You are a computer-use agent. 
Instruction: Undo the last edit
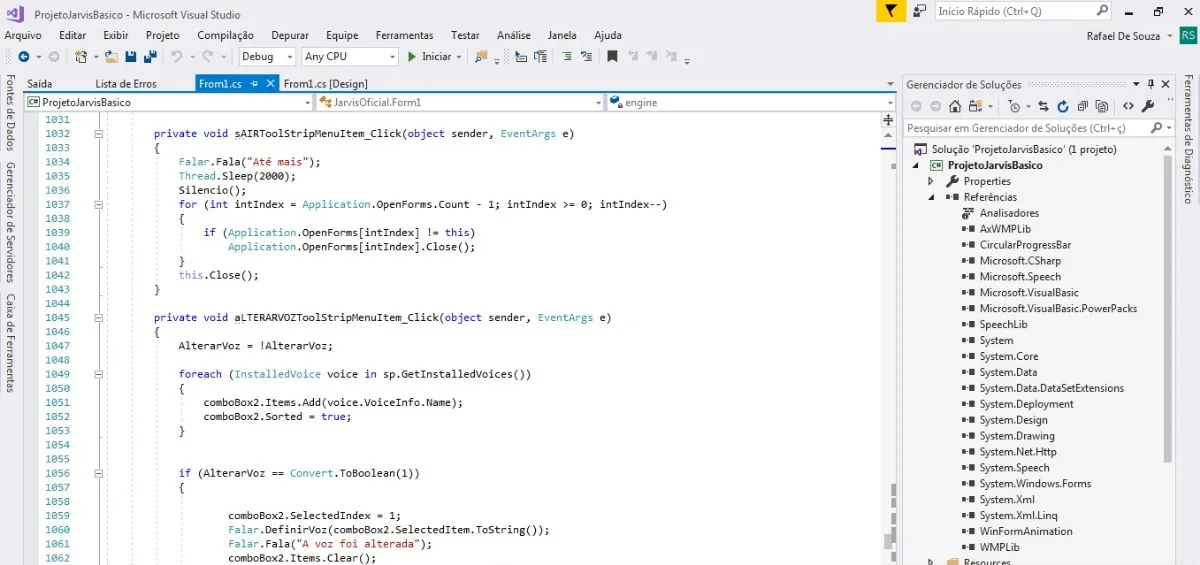point(177,57)
